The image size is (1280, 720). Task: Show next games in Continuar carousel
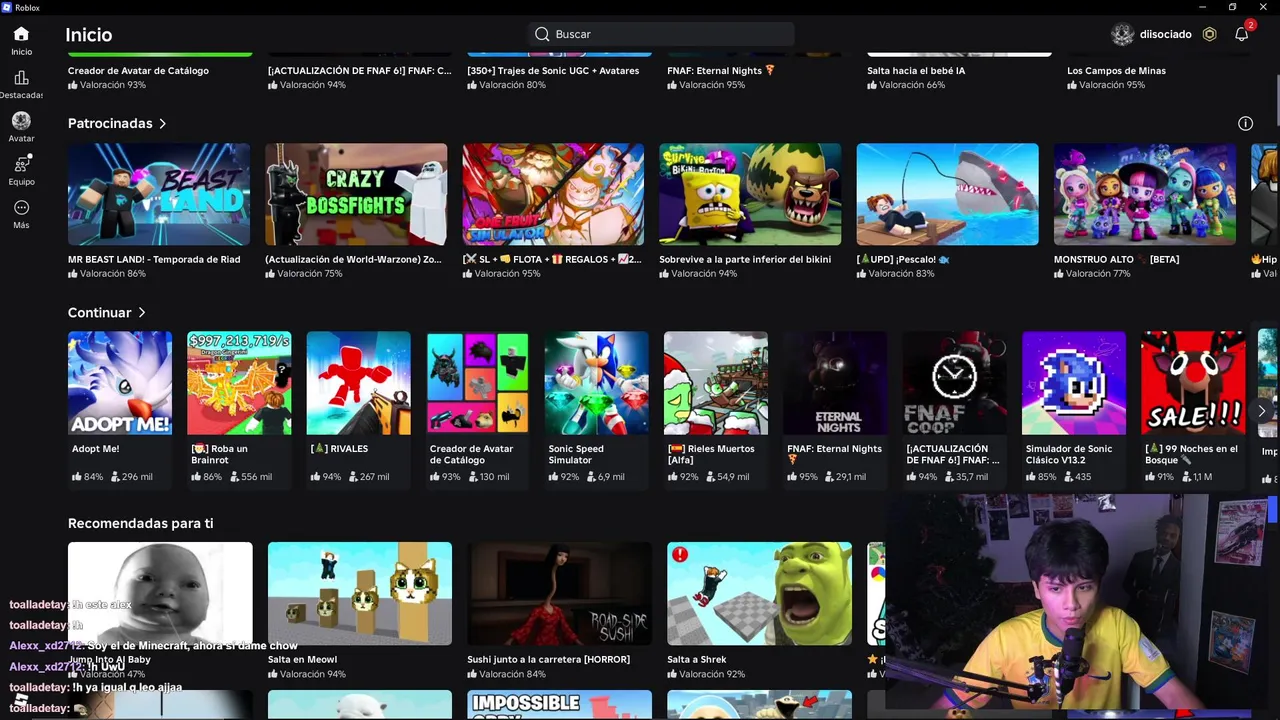point(1262,411)
